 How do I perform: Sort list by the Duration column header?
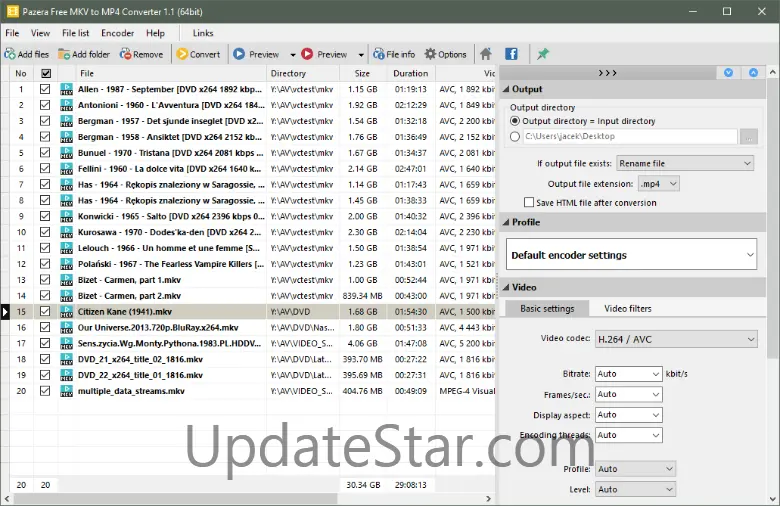pos(411,73)
